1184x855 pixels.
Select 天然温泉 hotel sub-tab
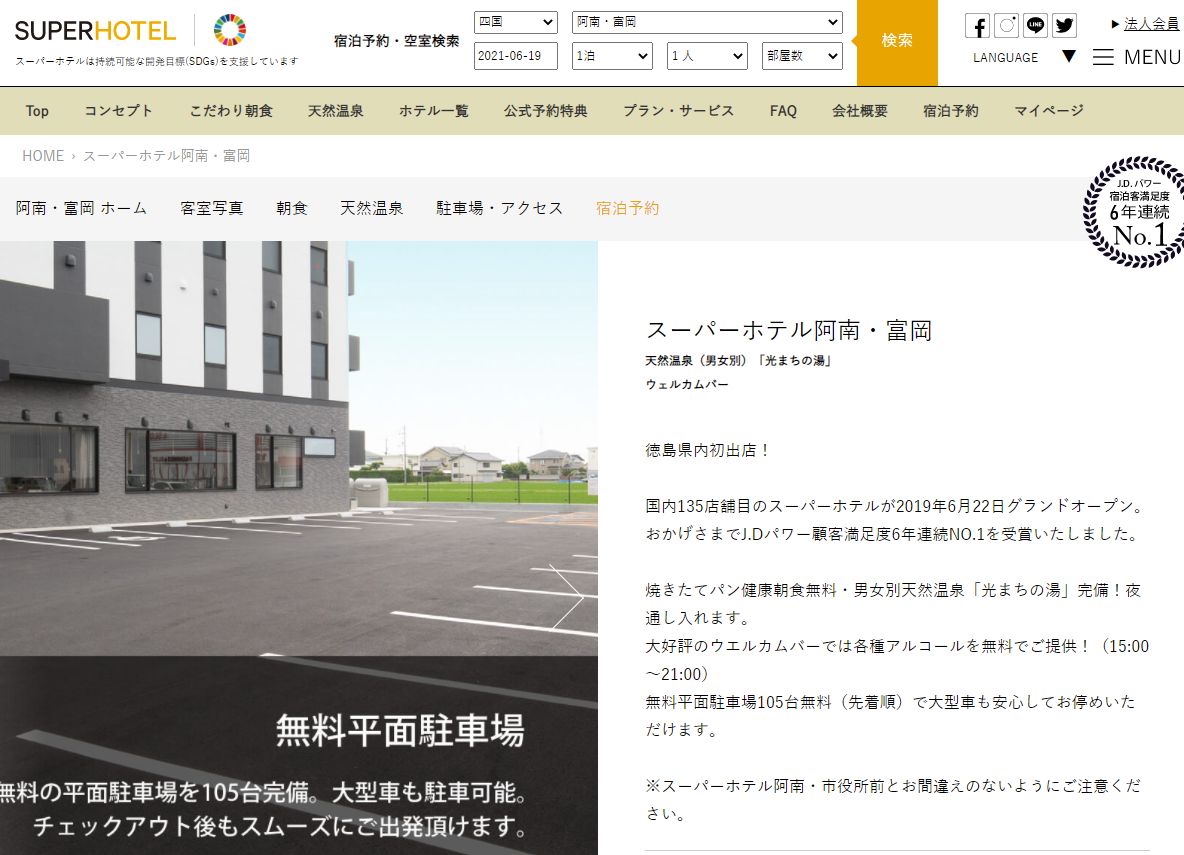pos(372,208)
